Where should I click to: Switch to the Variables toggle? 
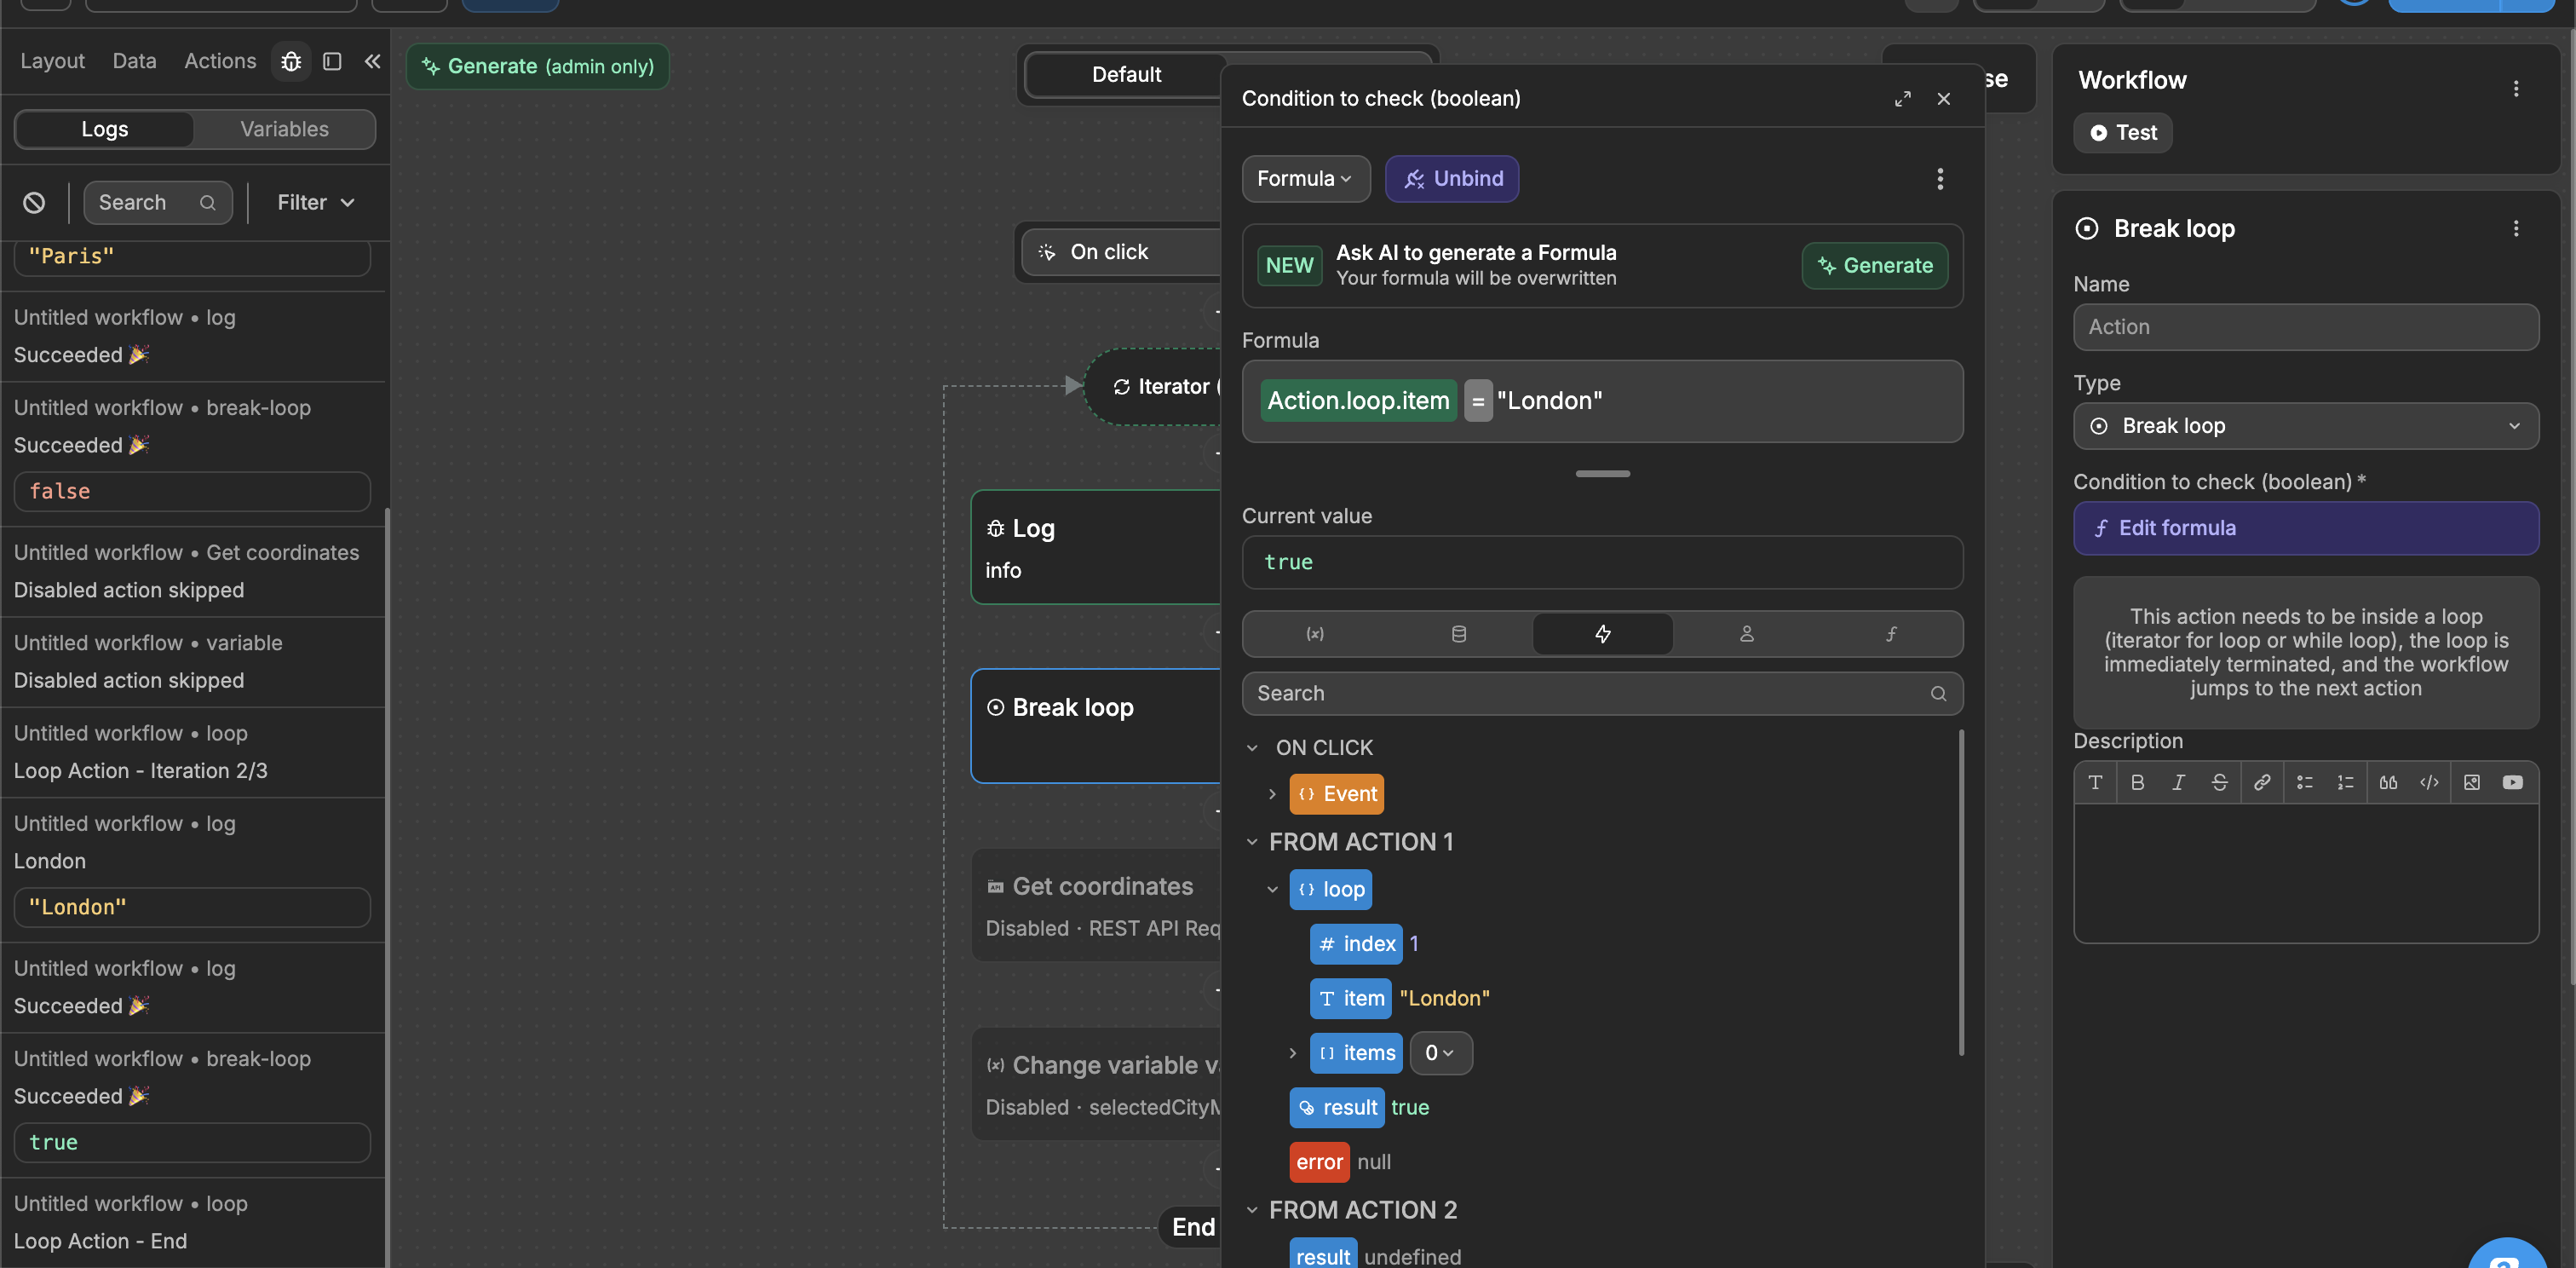click(x=284, y=130)
